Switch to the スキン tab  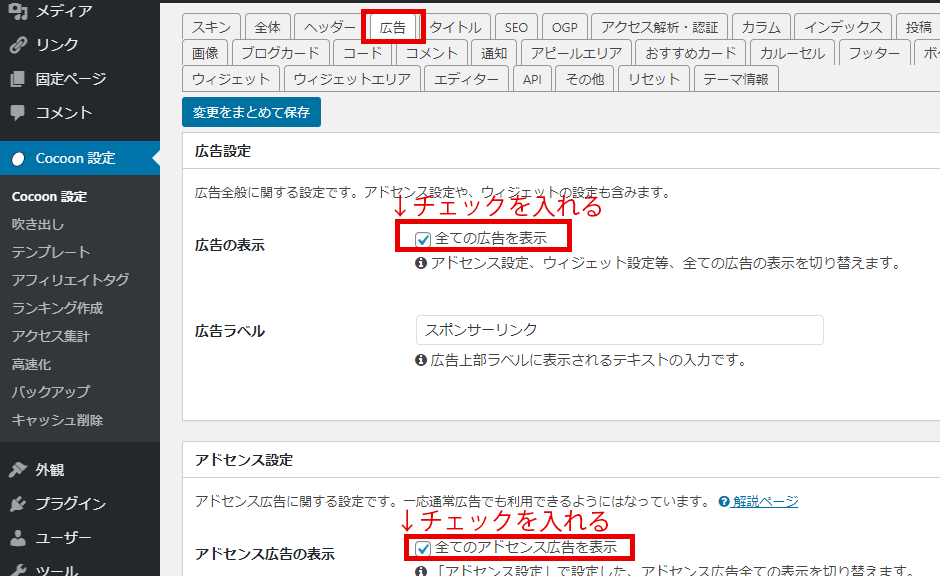point(211,27)
